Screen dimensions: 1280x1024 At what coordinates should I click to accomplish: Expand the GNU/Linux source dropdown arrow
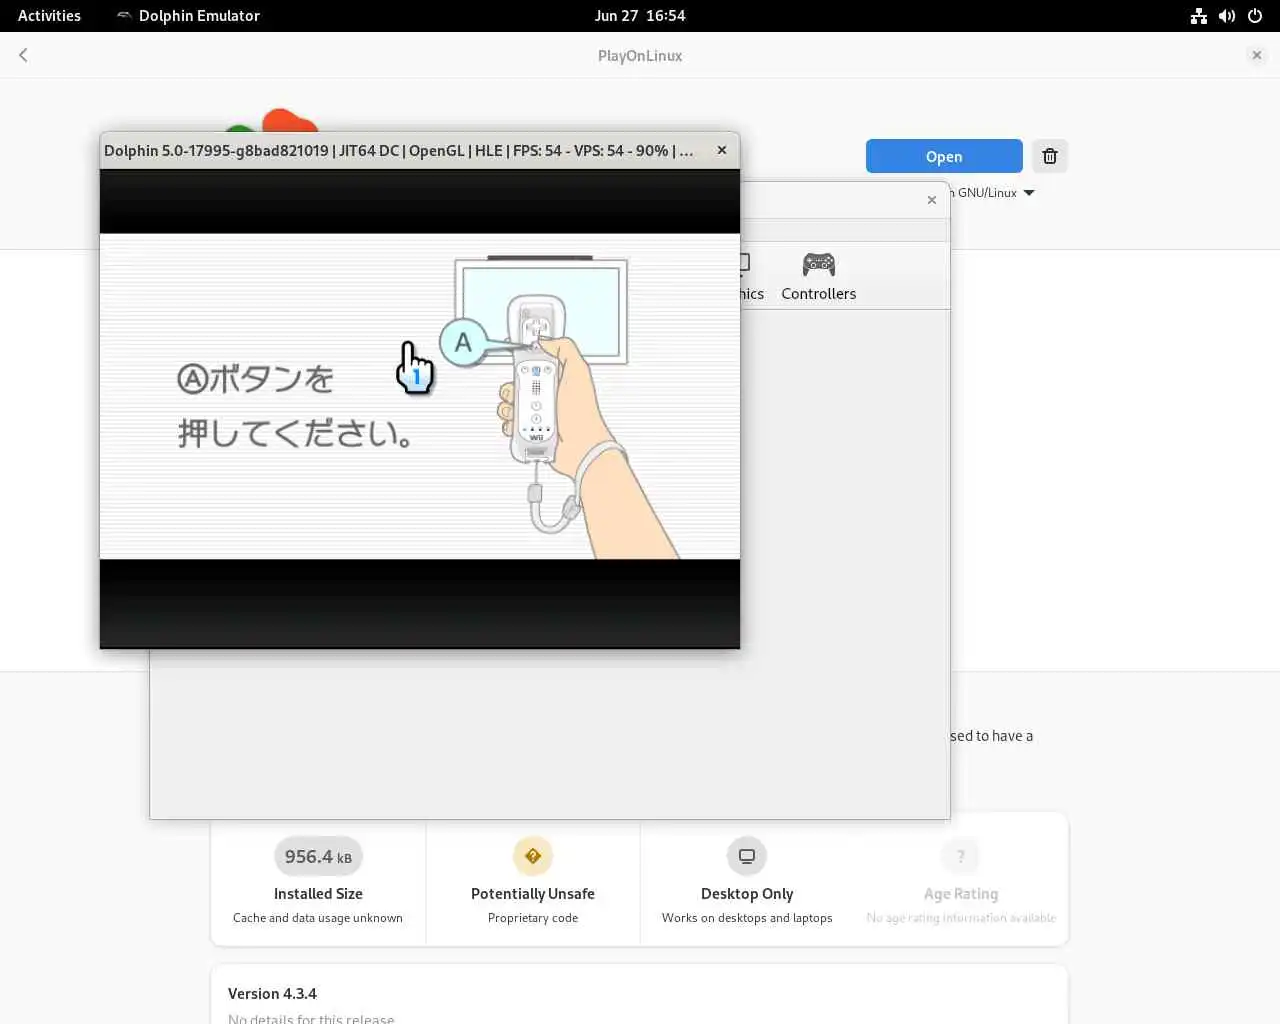1029,193
